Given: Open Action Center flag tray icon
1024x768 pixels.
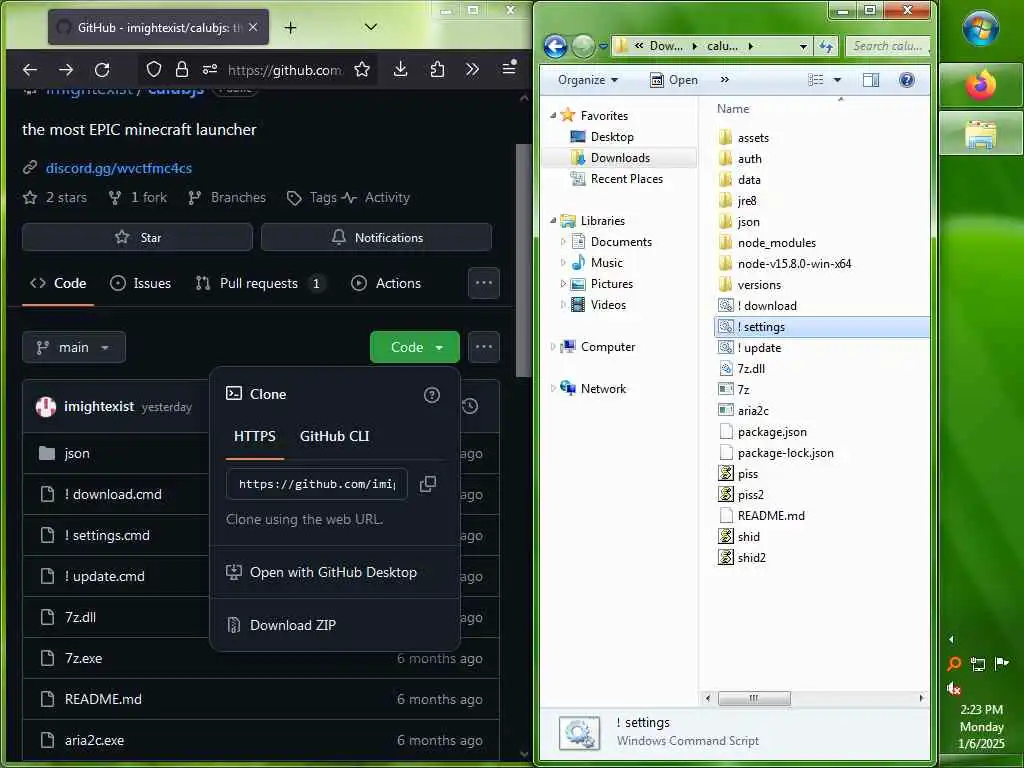Looking at the screenshot, I should click(x=1001, y=664).
